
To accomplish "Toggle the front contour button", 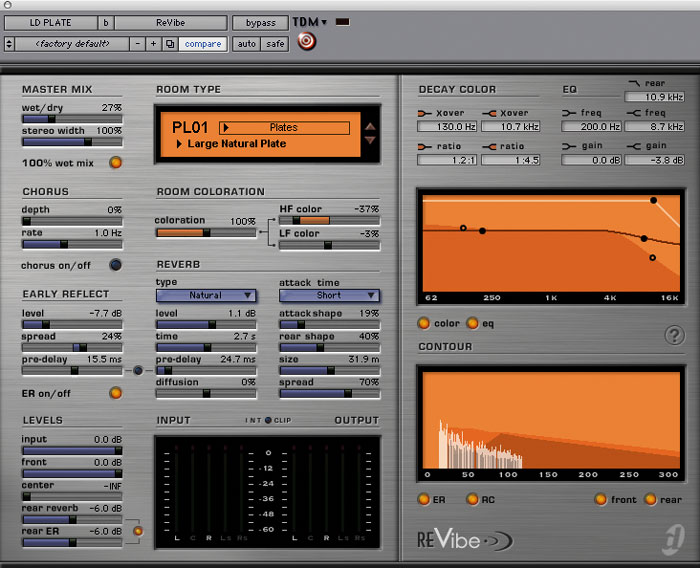I will coord(600,499).
